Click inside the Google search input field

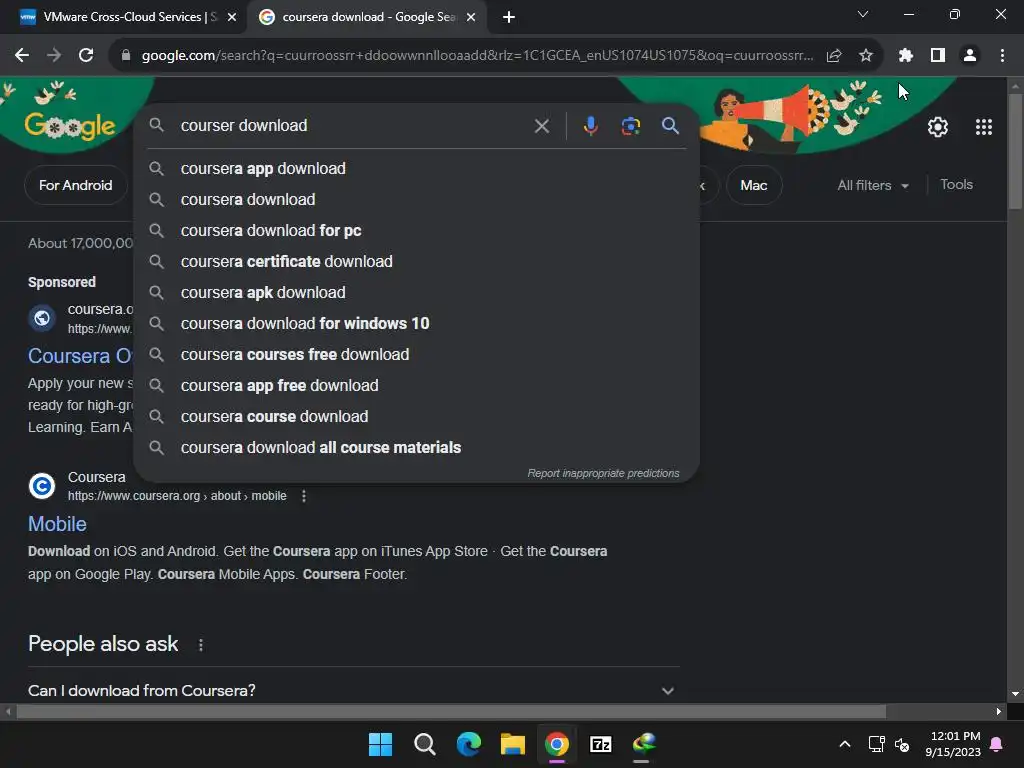tap(353, 125)
